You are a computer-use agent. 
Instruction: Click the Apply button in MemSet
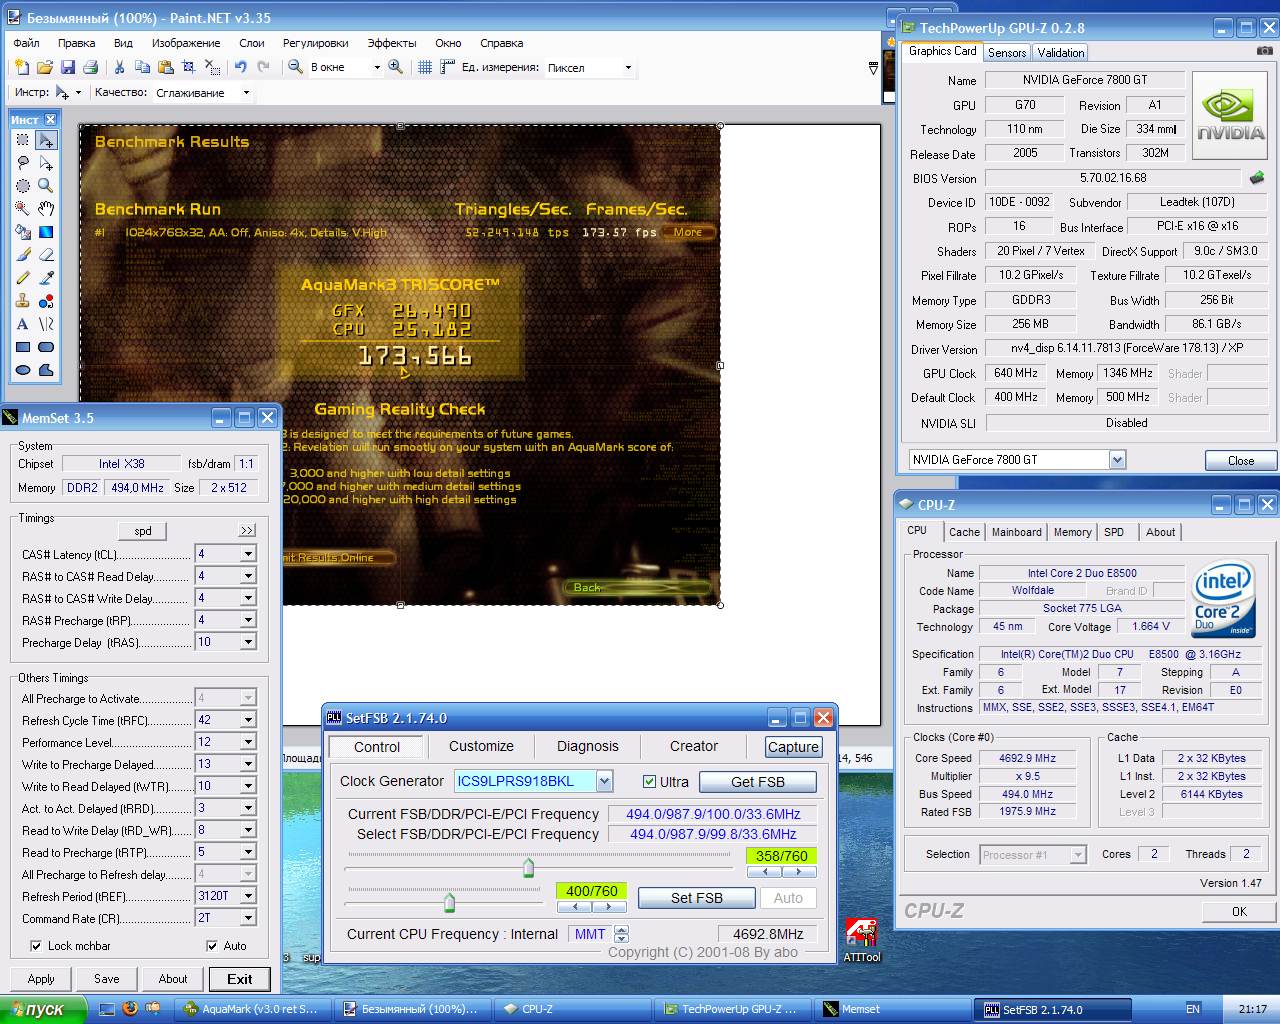(x=41, y=979)
